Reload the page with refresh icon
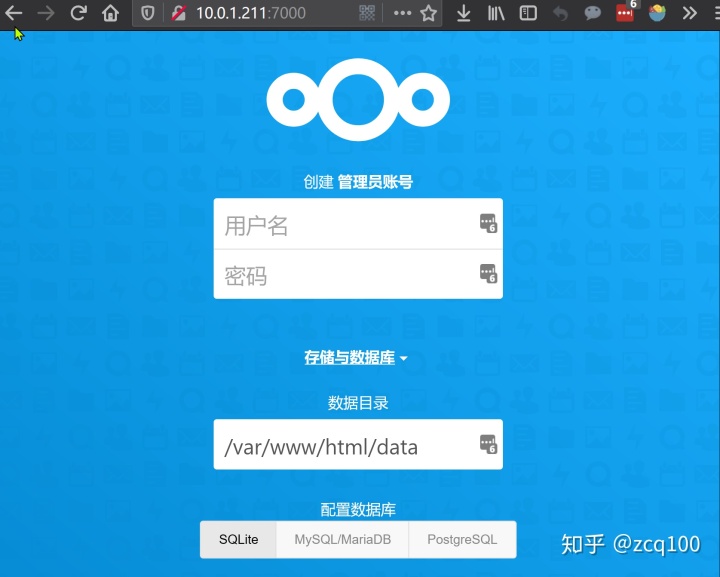The image size is (720, 577). pyautogui.click(x=79, y=13)
